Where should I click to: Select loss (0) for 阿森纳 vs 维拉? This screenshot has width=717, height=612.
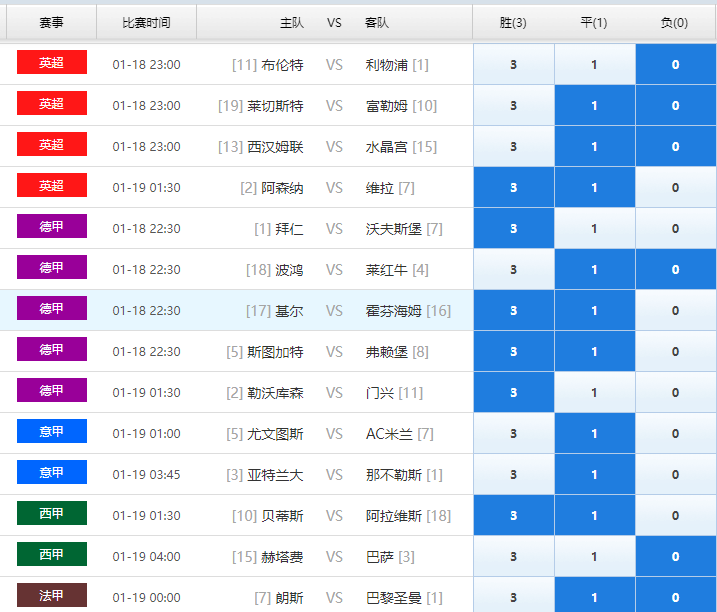click(675, 187)
